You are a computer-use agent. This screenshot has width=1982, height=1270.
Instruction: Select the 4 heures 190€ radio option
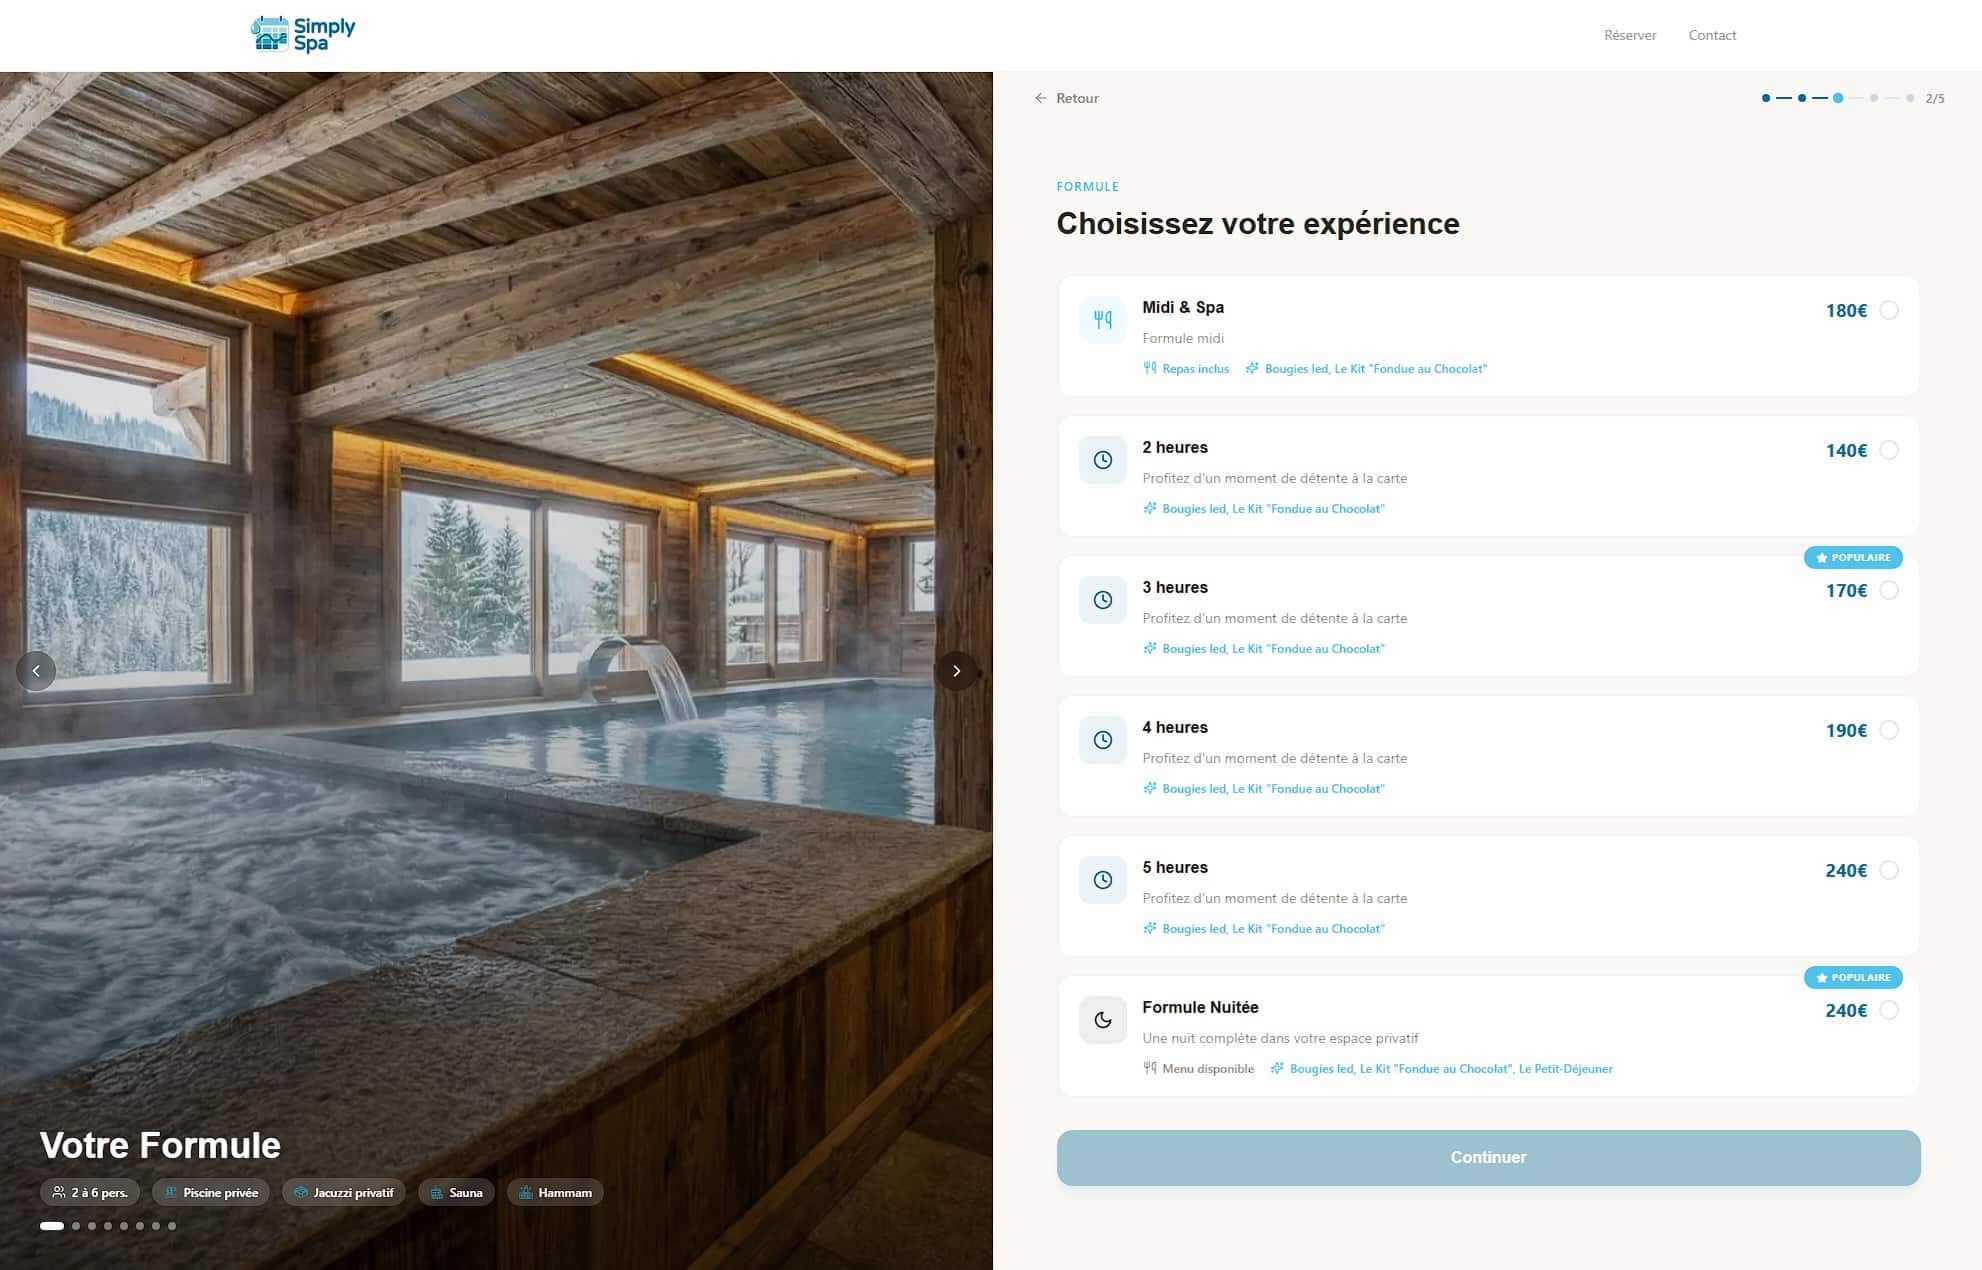pos(1888,730)
